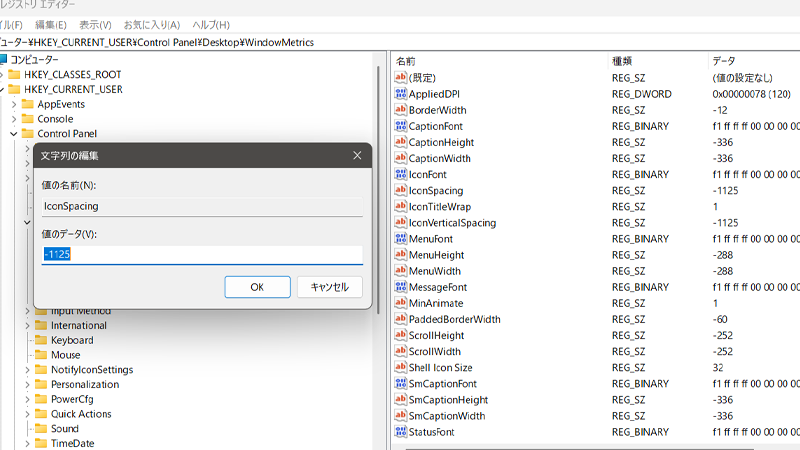Click the キャンセル button

330,287
